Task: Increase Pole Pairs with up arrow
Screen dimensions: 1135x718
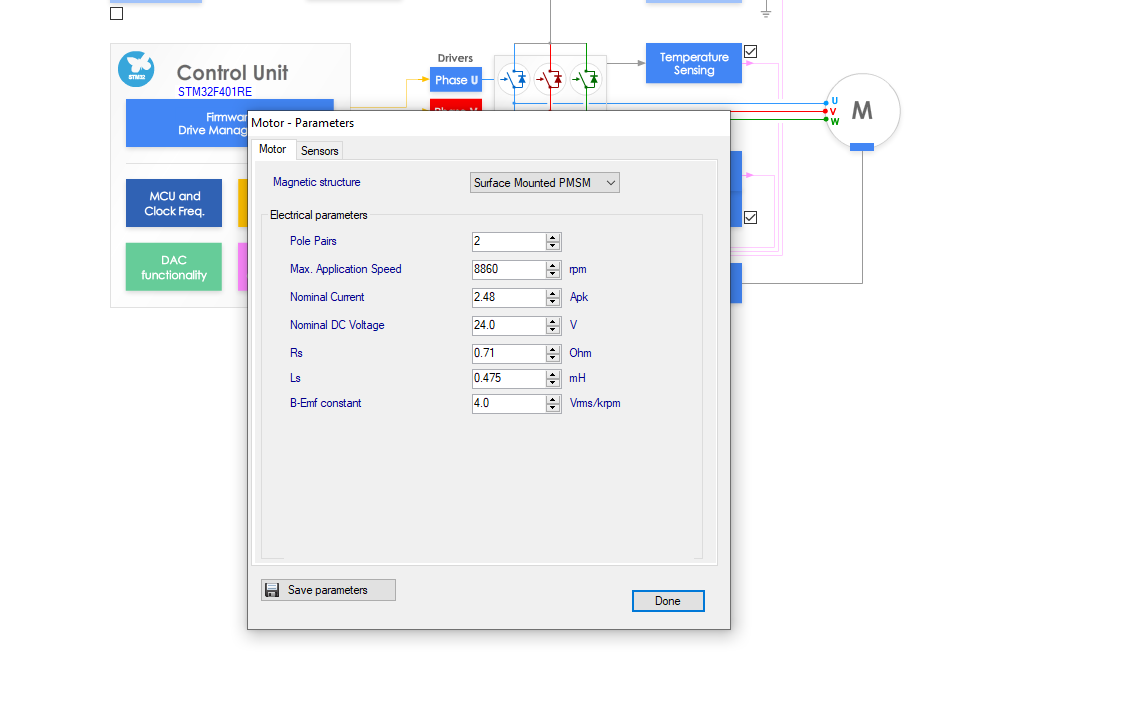Action: [553, 237]
